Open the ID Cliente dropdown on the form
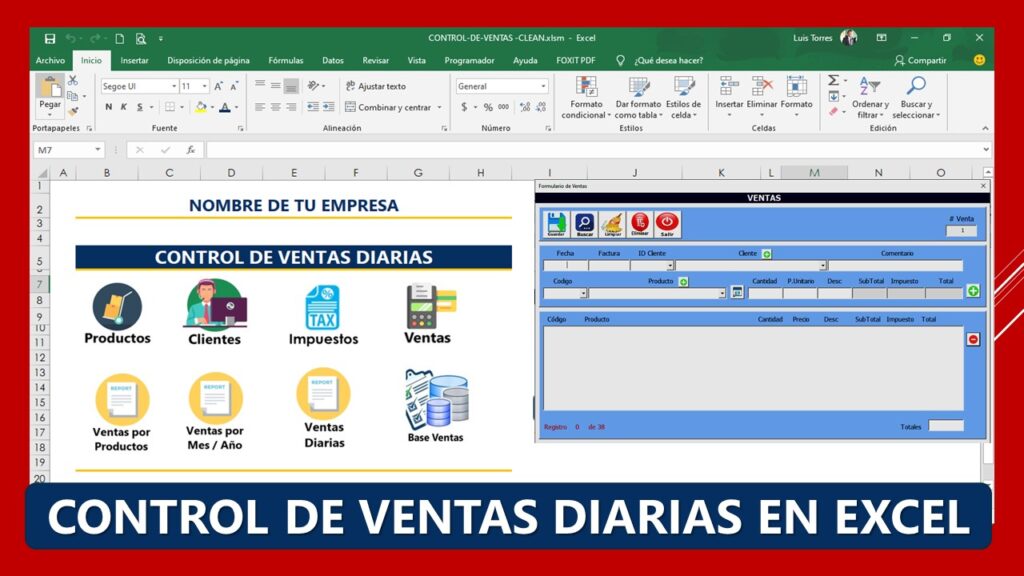1024x576 pixels. 670,263
